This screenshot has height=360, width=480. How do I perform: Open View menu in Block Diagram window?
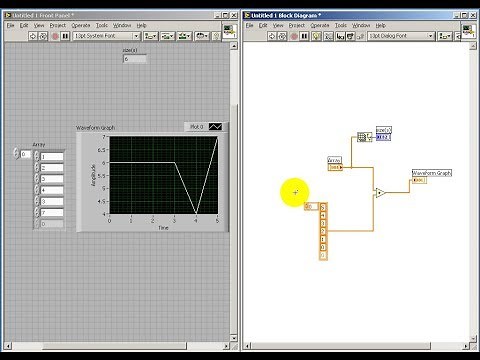pyautogui.click(x=278, y=25)
